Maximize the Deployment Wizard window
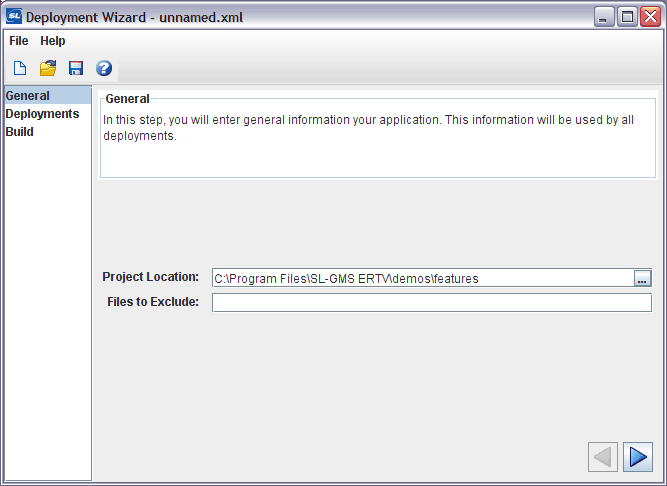Image resolution: width=667 pixels, height=486 pixels. point(627,17)
